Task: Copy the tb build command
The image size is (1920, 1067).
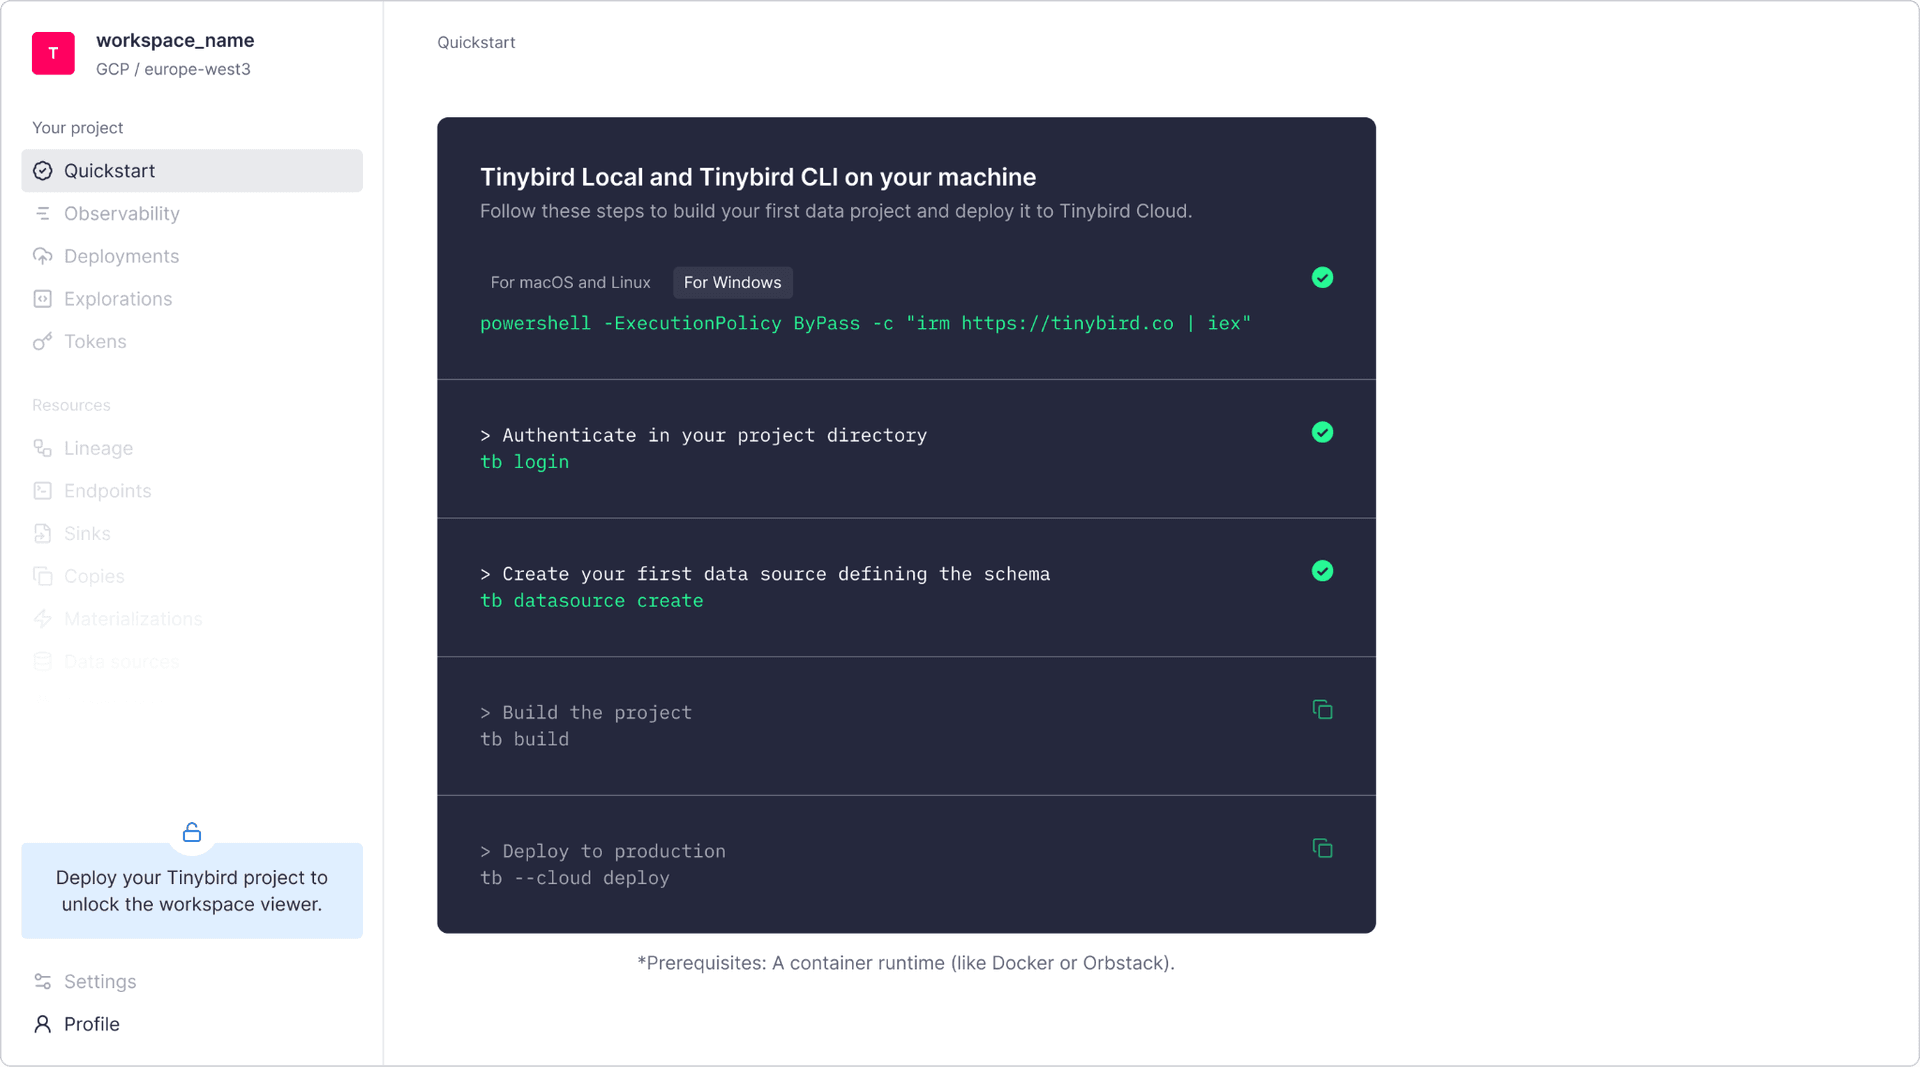Action: (x=1322, y=709)
